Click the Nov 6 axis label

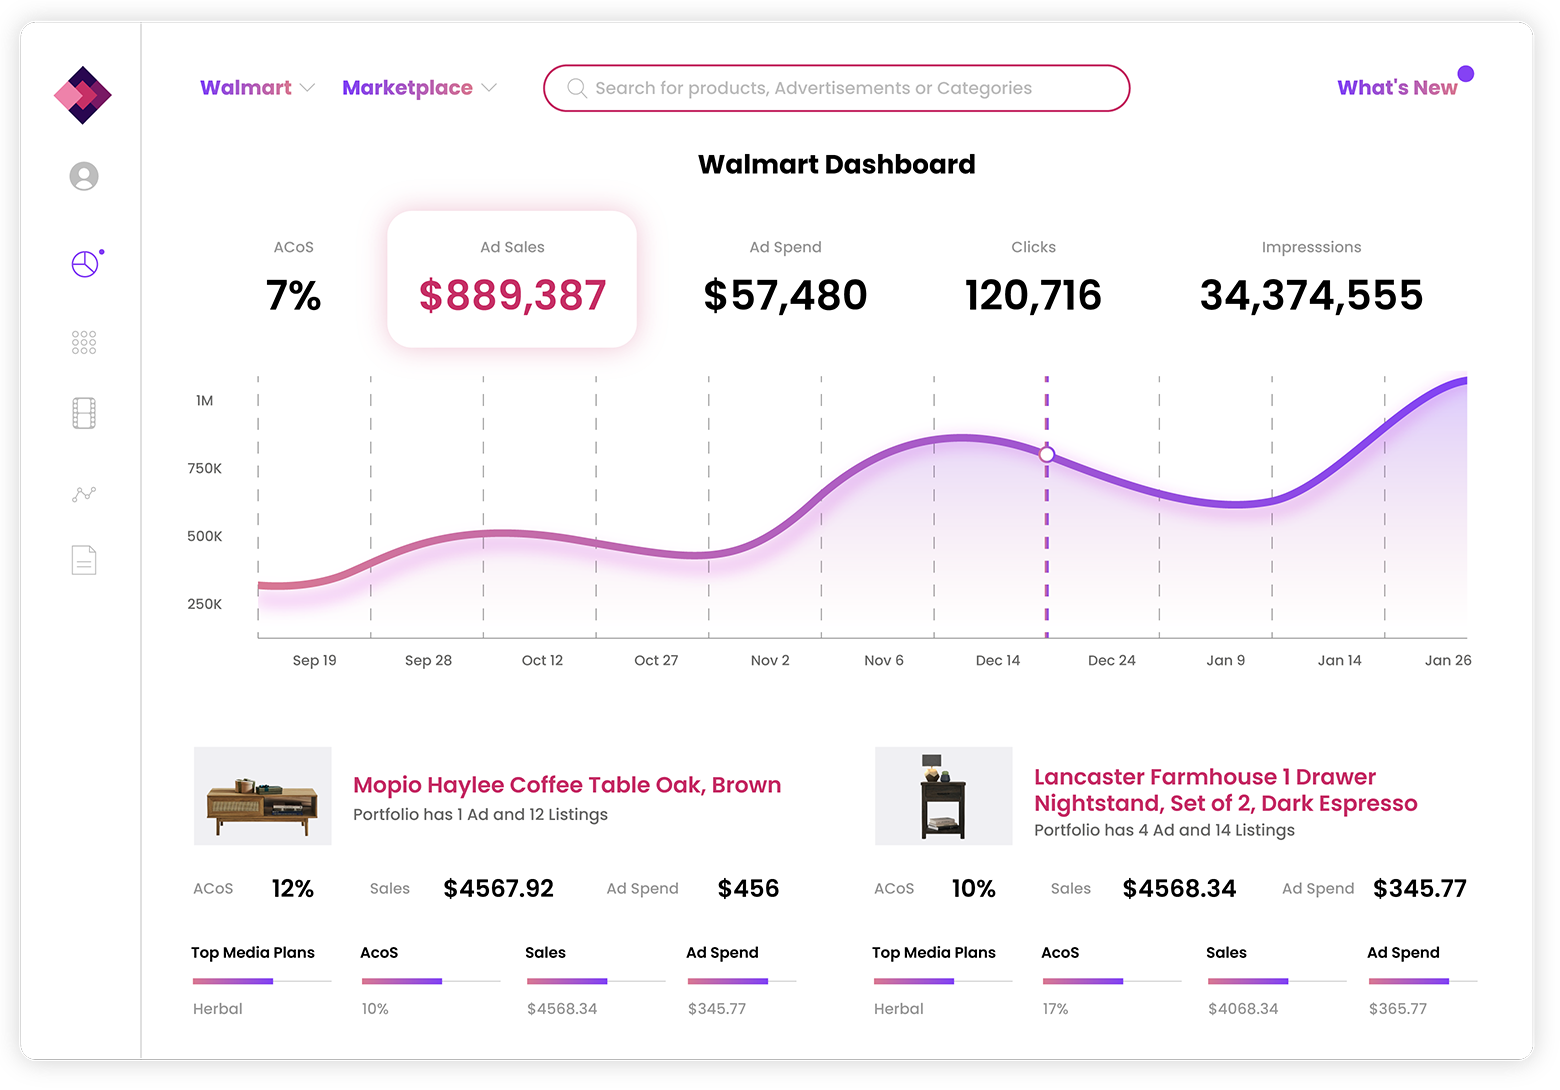[884, 660]
